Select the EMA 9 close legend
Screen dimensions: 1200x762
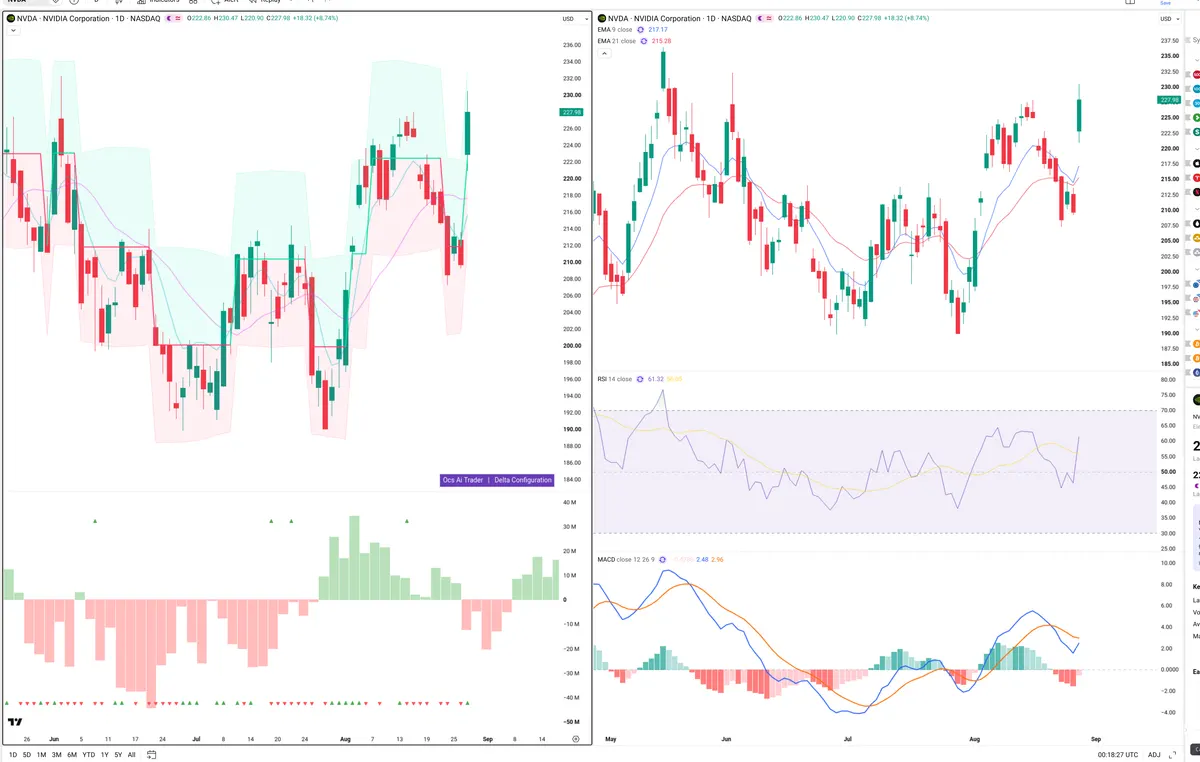pos(614,30)
